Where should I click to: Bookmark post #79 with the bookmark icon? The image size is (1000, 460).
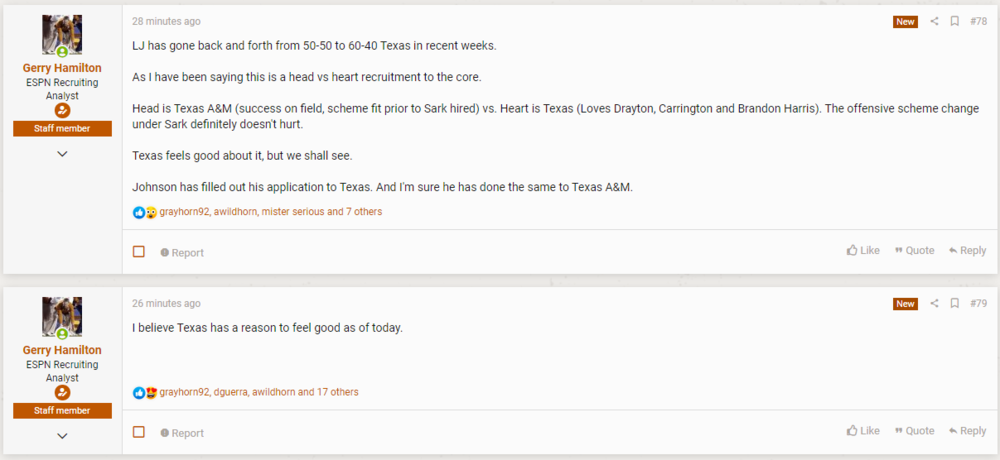955,304
